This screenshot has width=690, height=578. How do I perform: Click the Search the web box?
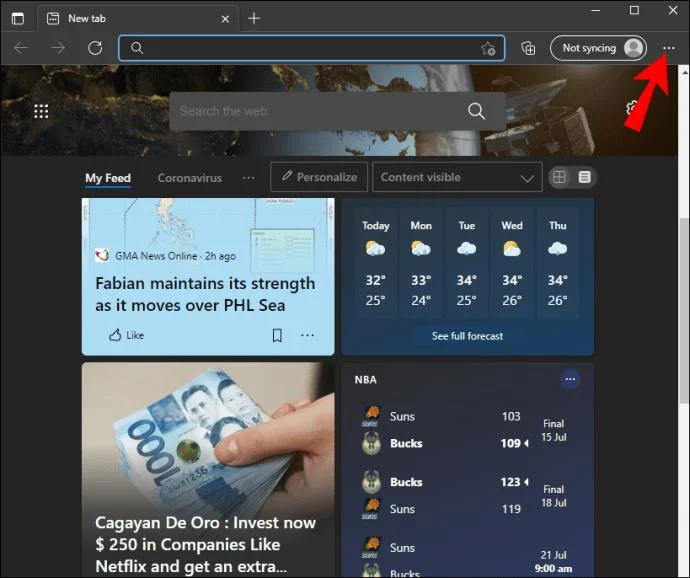tap(338, 111)
